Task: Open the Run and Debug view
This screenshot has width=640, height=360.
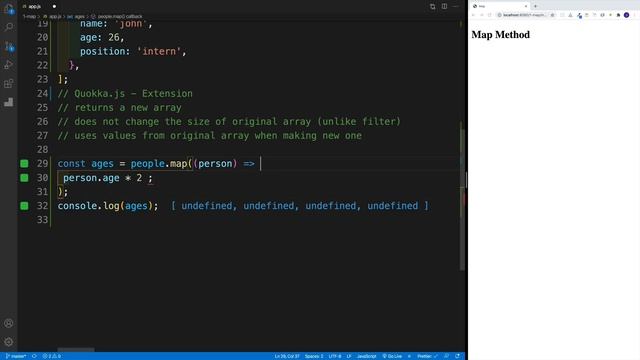Action: [9, 64]
